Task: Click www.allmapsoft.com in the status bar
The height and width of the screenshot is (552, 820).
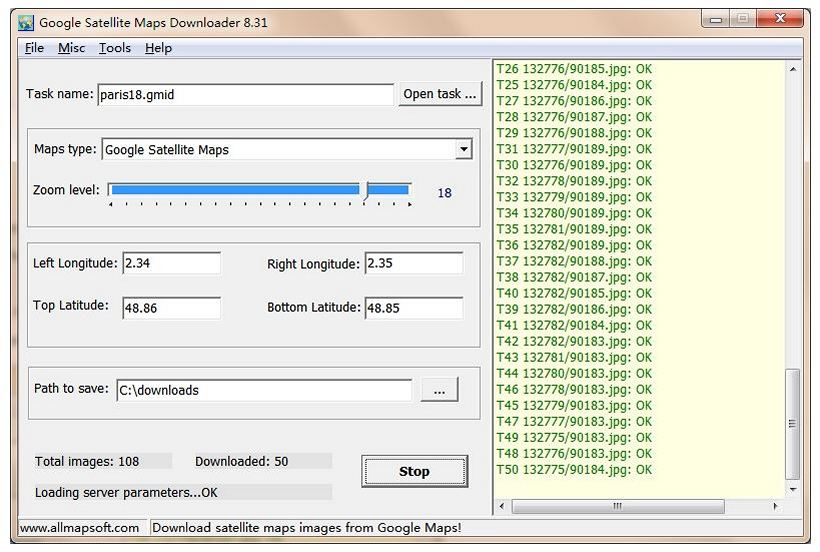Action: (x=79, y=528)
